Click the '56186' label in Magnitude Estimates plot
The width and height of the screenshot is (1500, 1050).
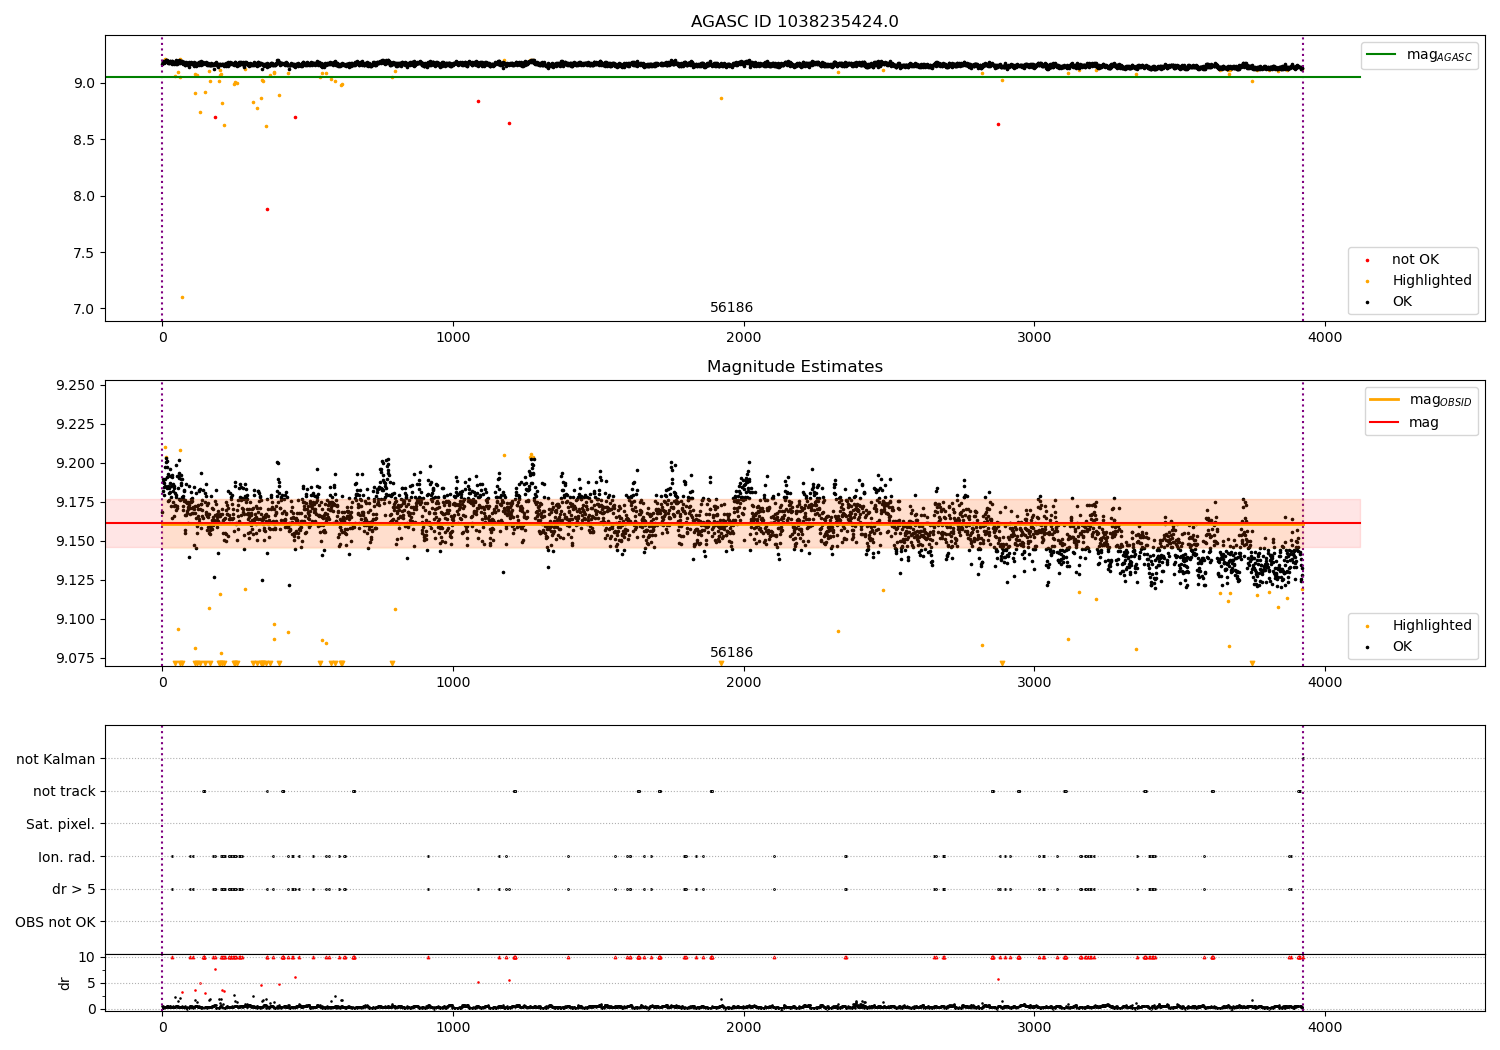point(731,653)
